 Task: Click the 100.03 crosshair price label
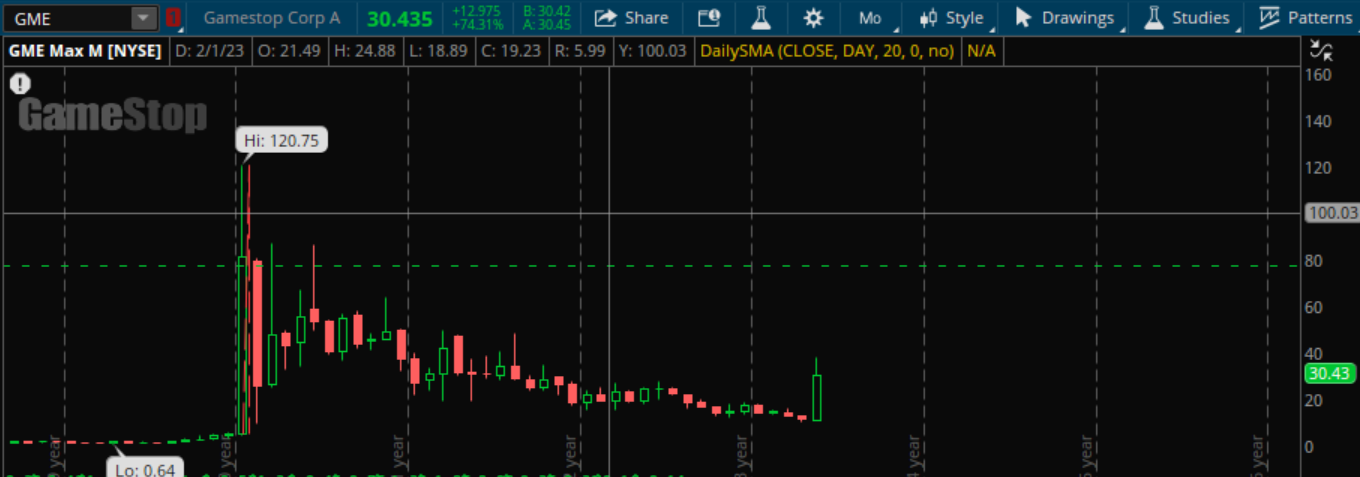[1332, 212]
